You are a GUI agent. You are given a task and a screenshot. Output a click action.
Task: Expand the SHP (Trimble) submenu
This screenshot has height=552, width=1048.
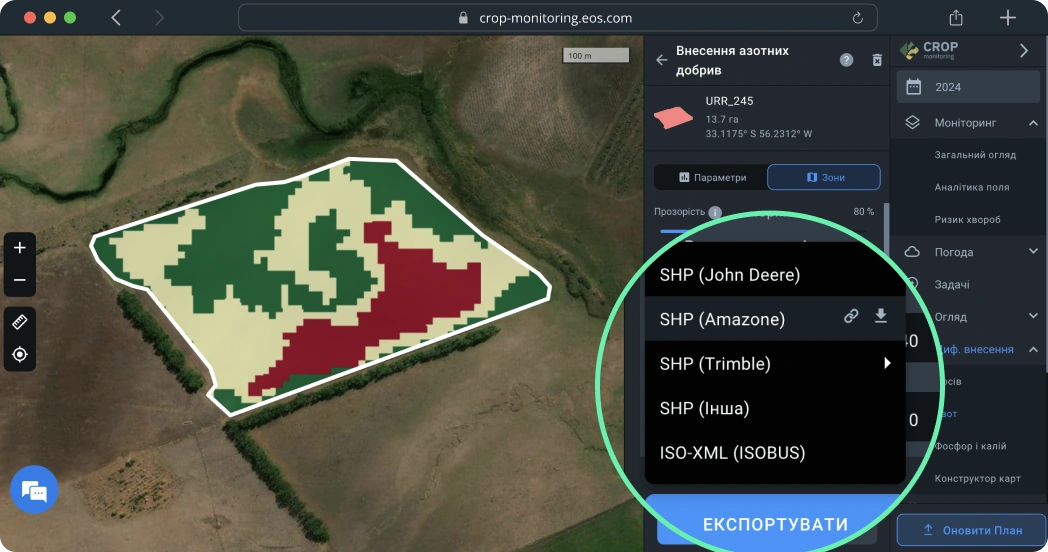pyautogui.click(x=886, y=363)
